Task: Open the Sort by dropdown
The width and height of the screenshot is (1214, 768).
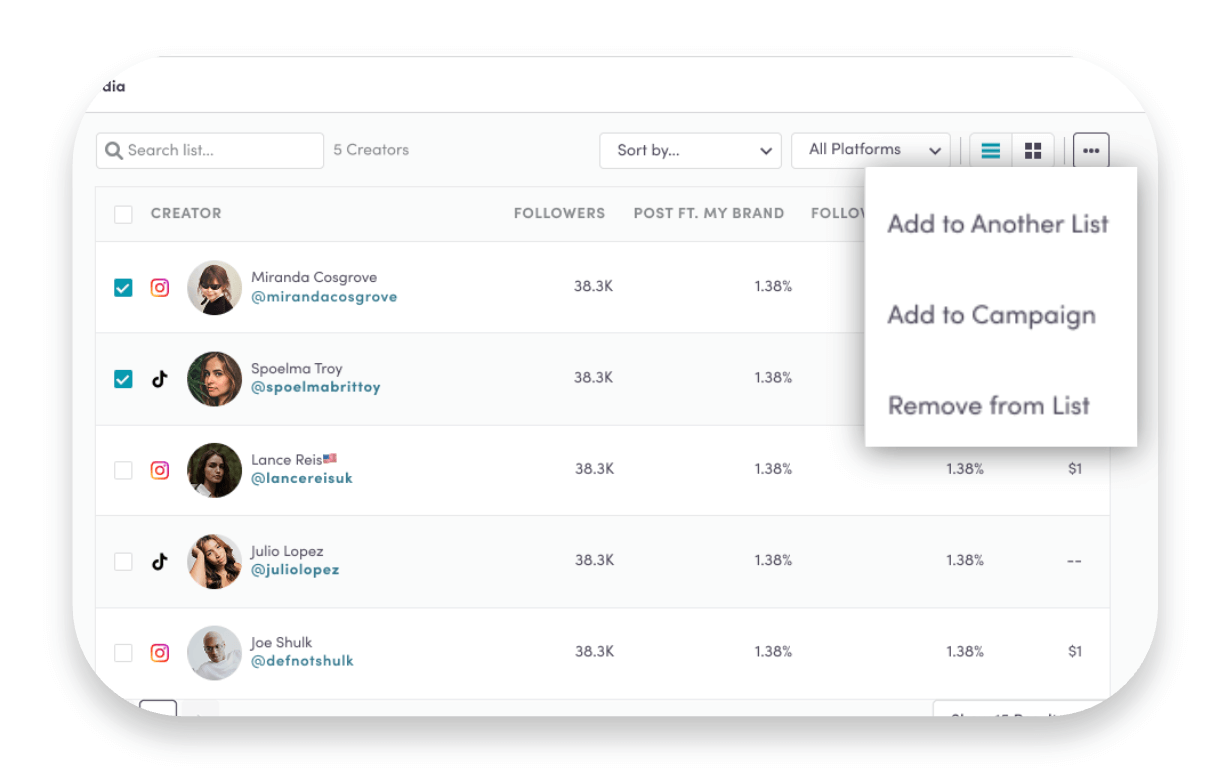Action: (x=690, y=151)
